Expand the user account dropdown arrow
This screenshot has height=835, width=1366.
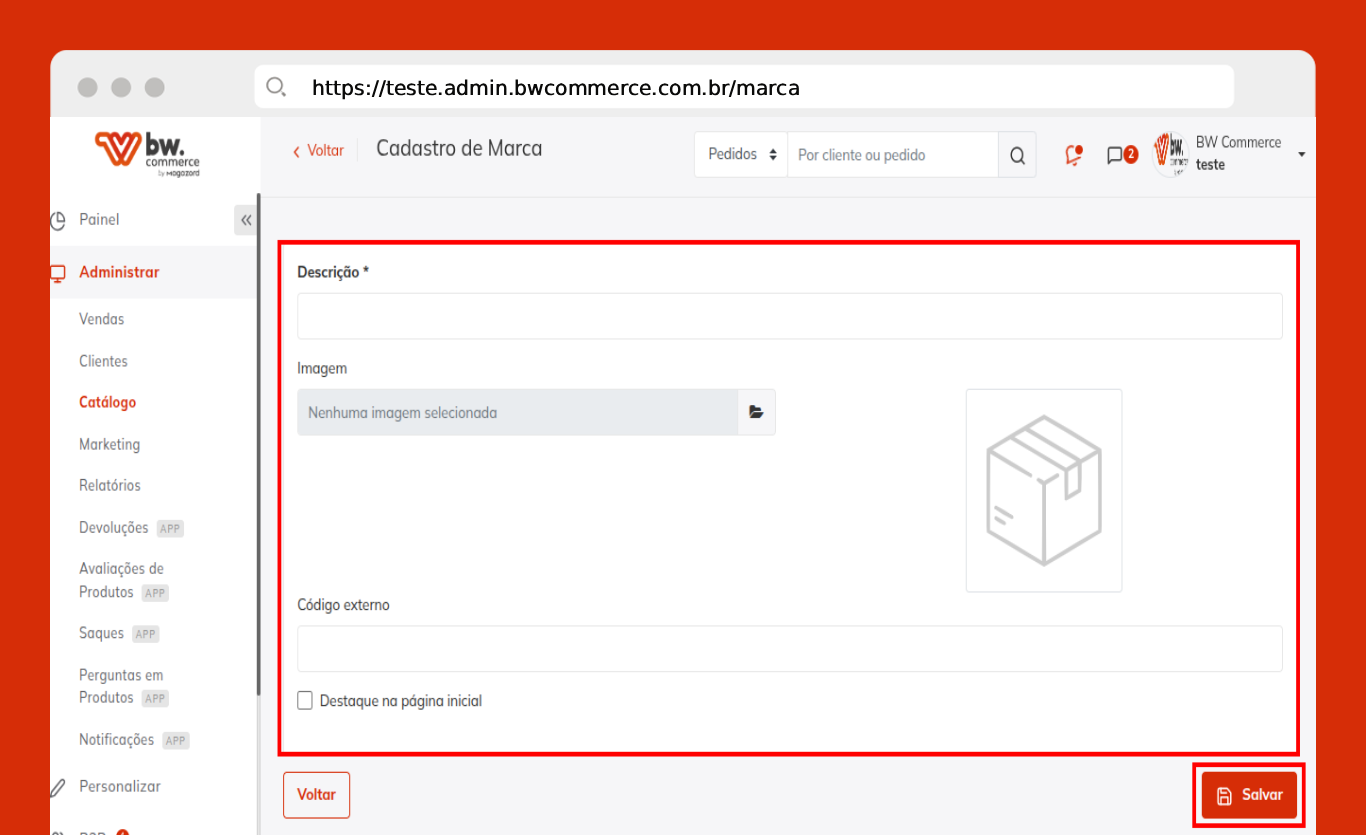click(x=1301, y=155)
